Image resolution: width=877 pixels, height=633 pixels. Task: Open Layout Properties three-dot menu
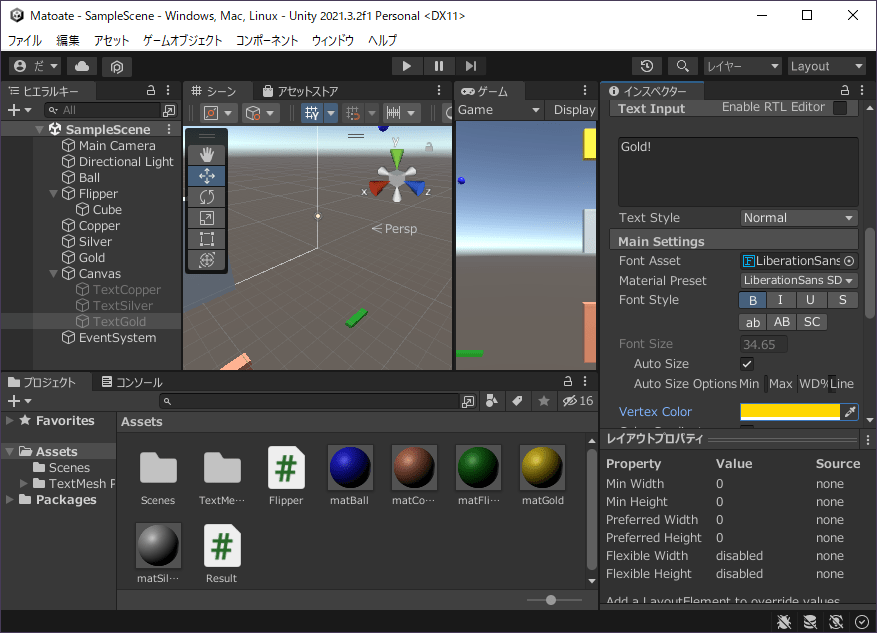(868, 440)
